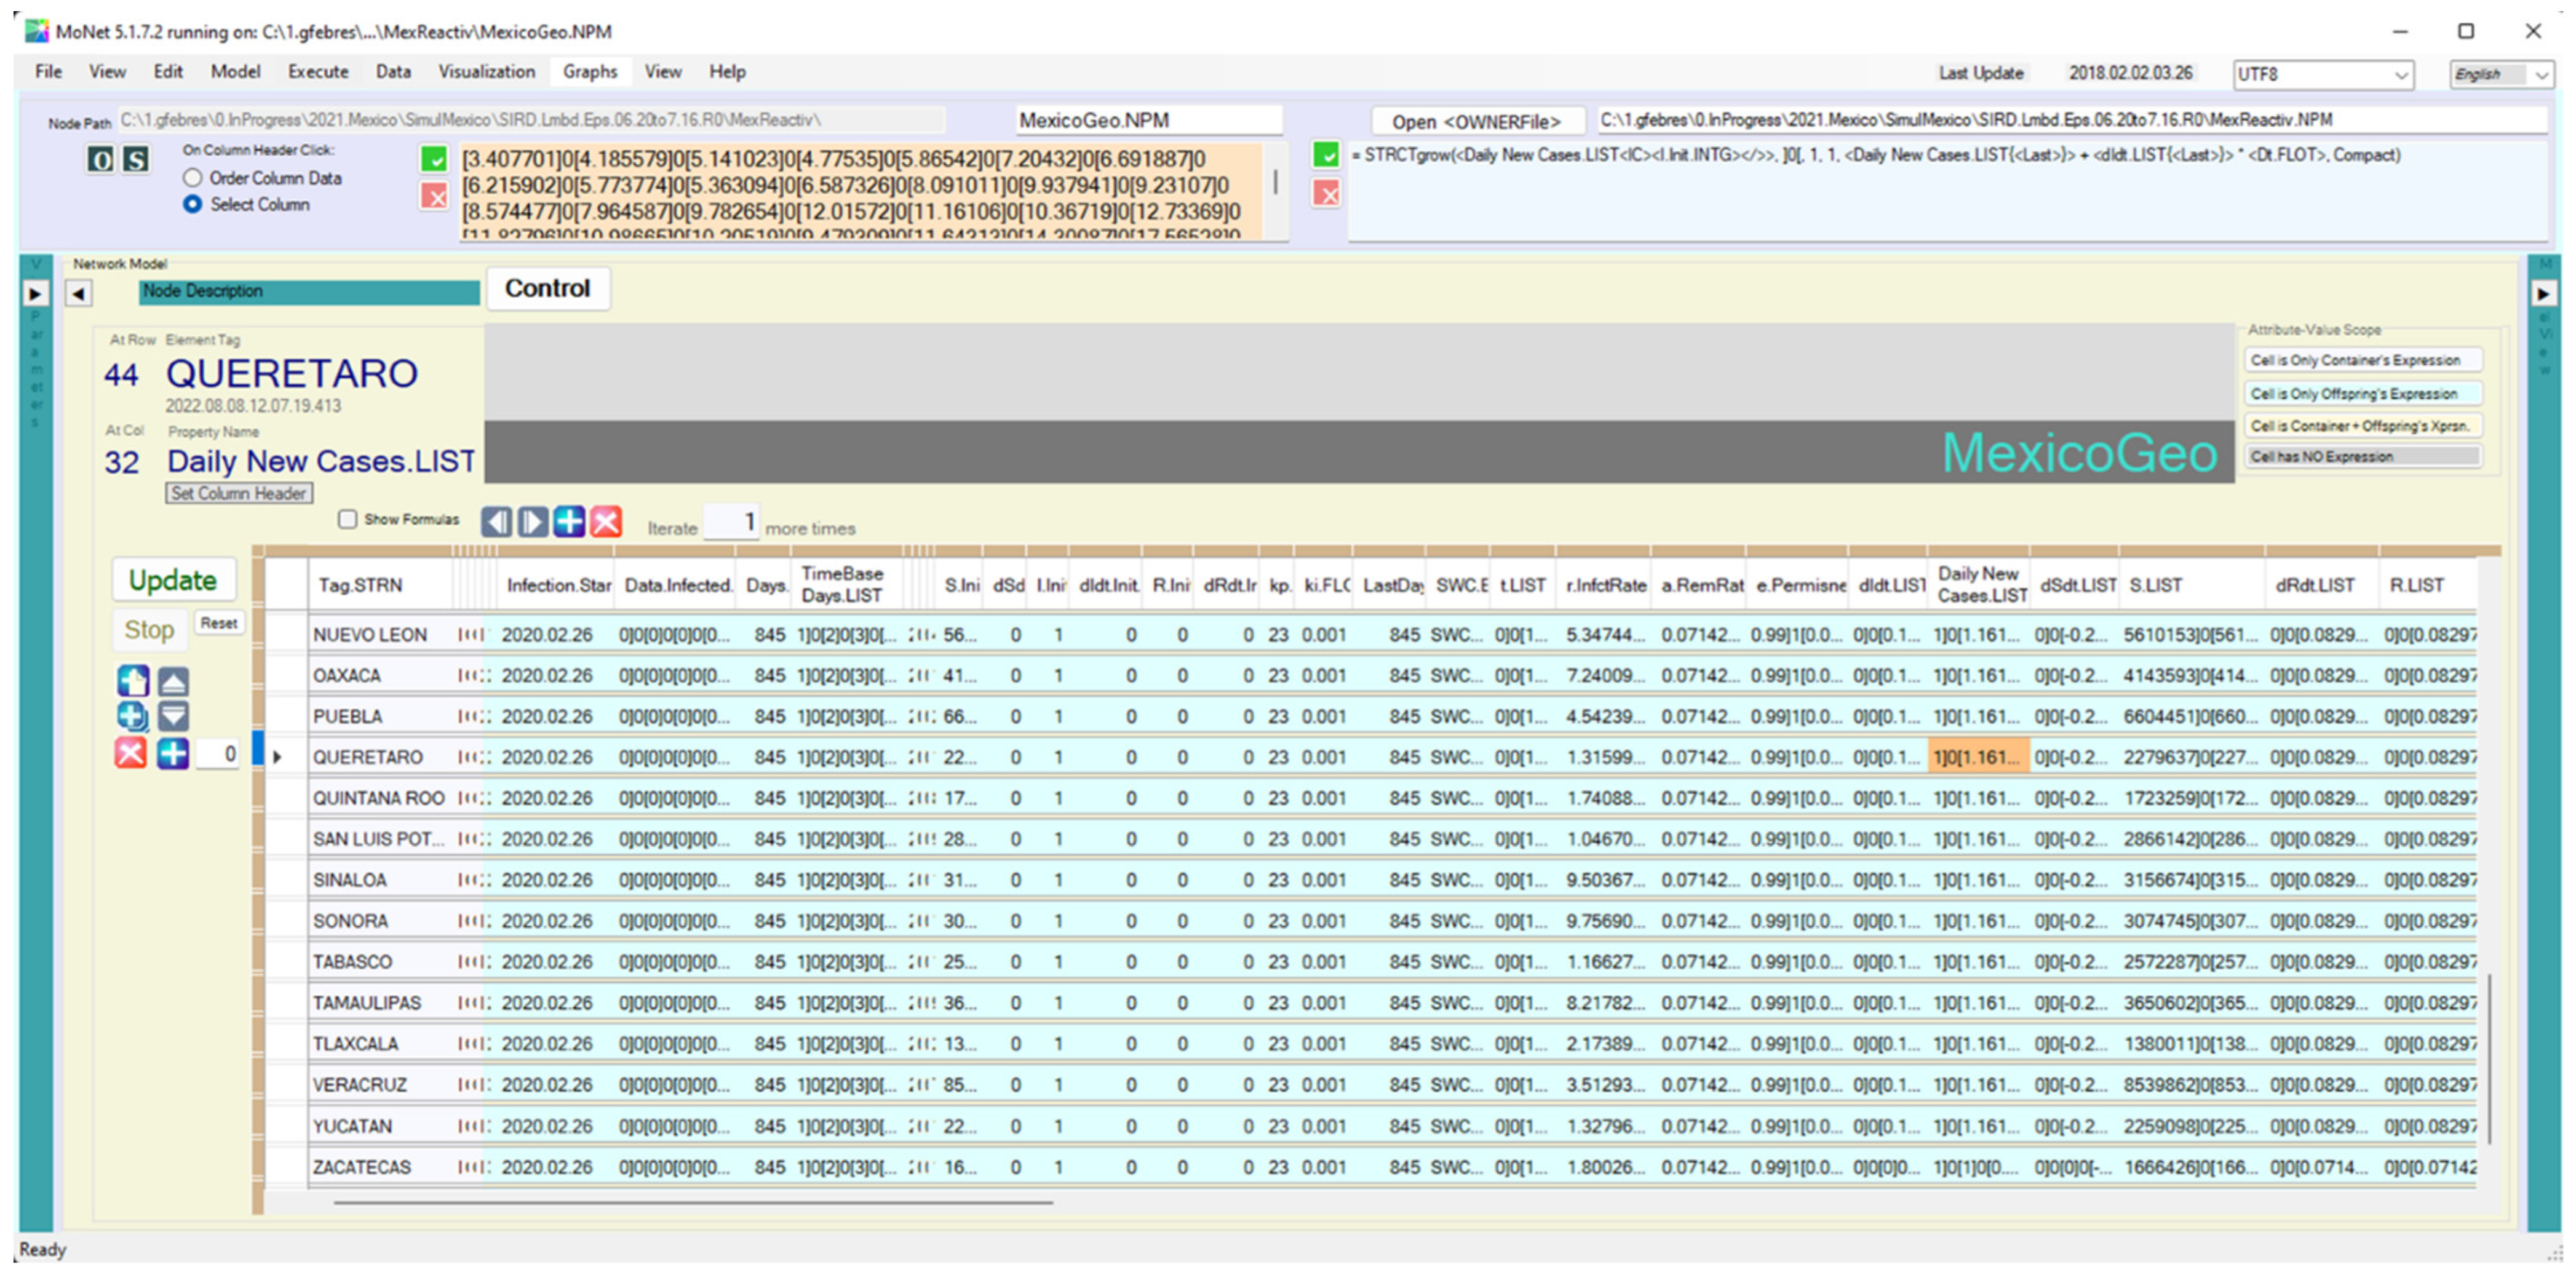Viewport: 2576px width, 1278px height.
Task: Click red X delete-row icon below Stop
Action: (130, 753)
